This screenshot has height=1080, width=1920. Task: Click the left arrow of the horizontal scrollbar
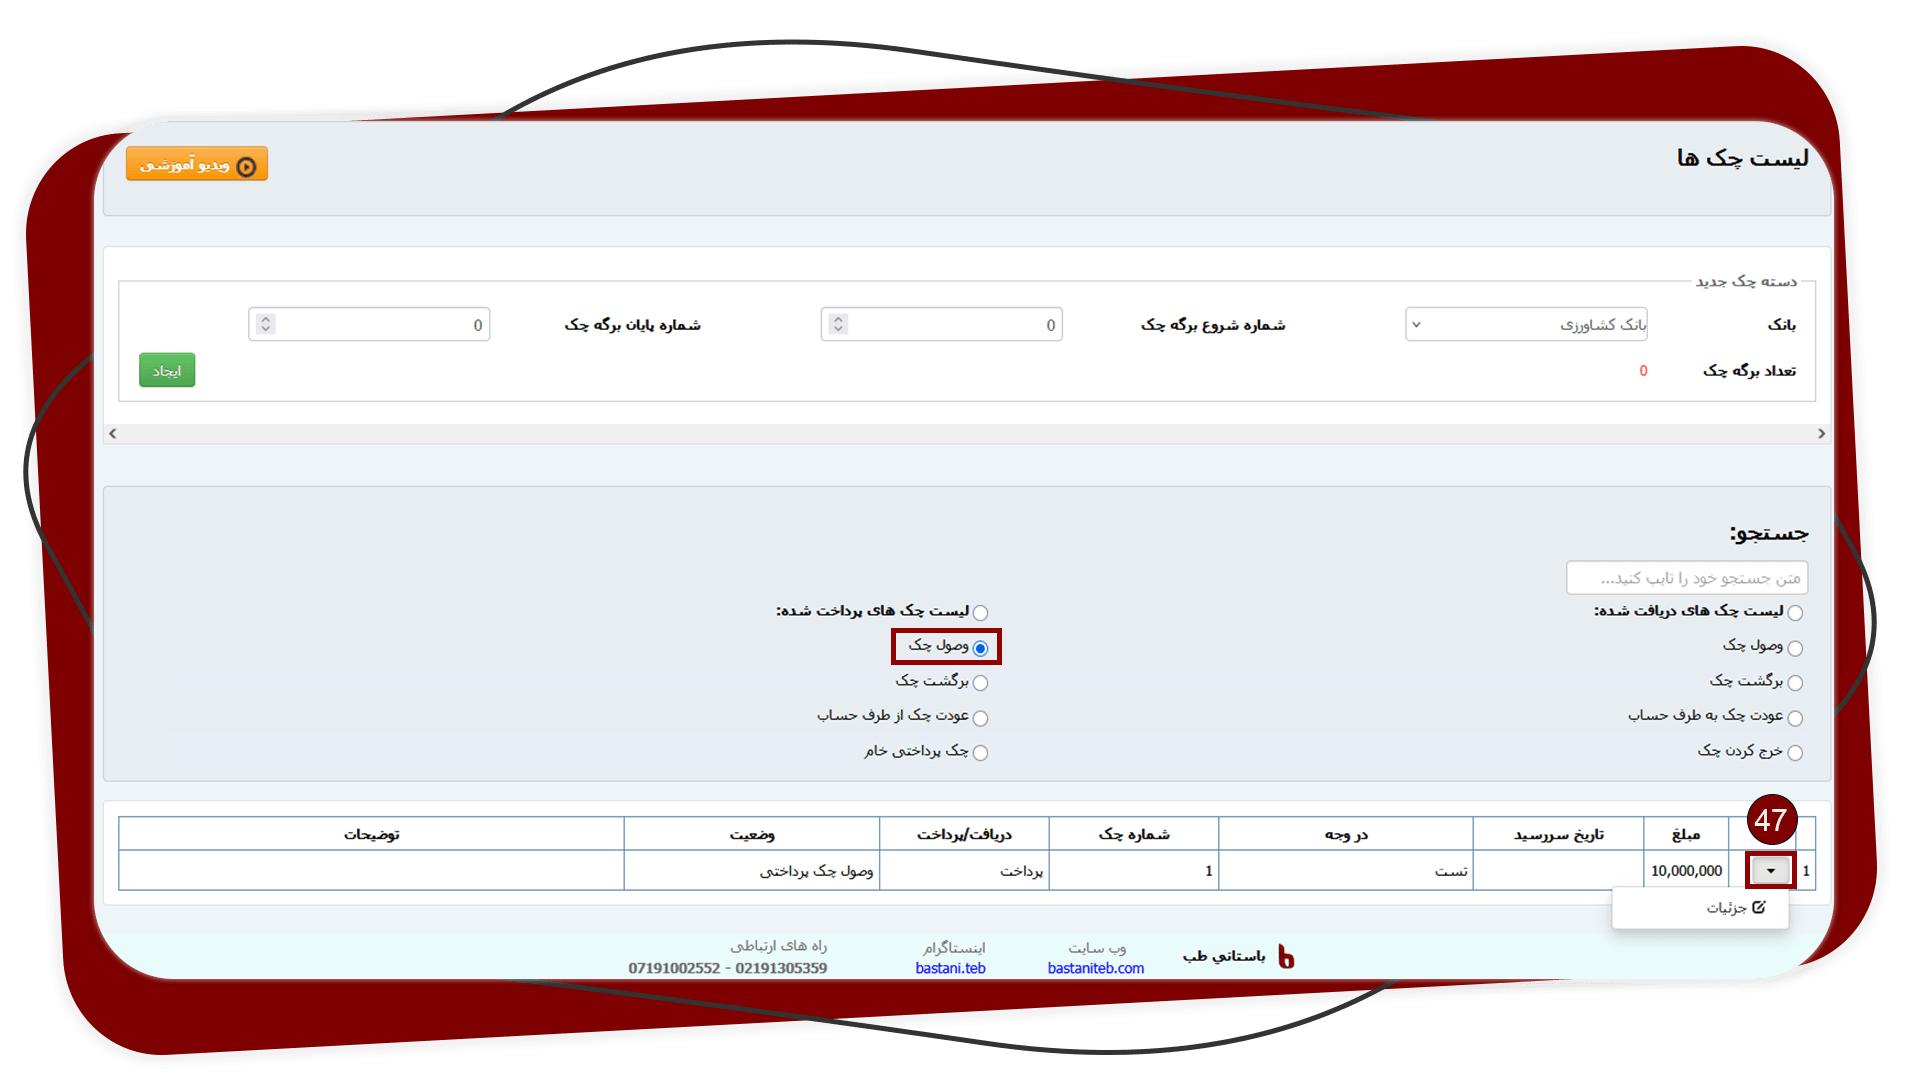113,433
